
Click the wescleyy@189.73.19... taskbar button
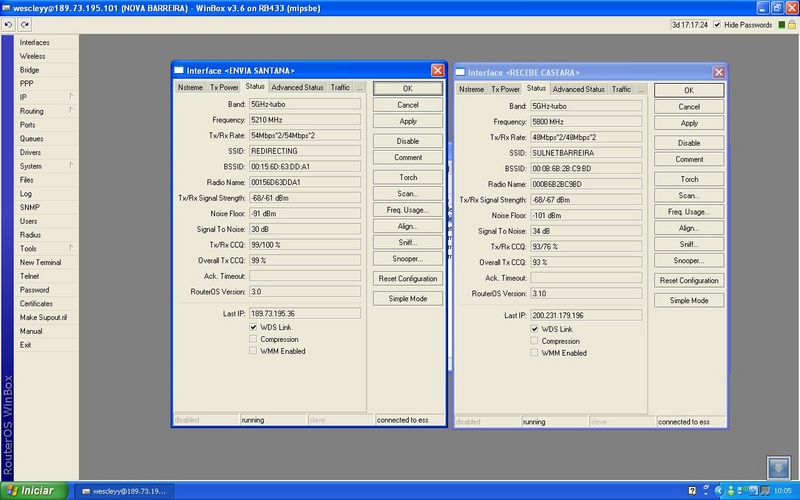click(124, 491)
